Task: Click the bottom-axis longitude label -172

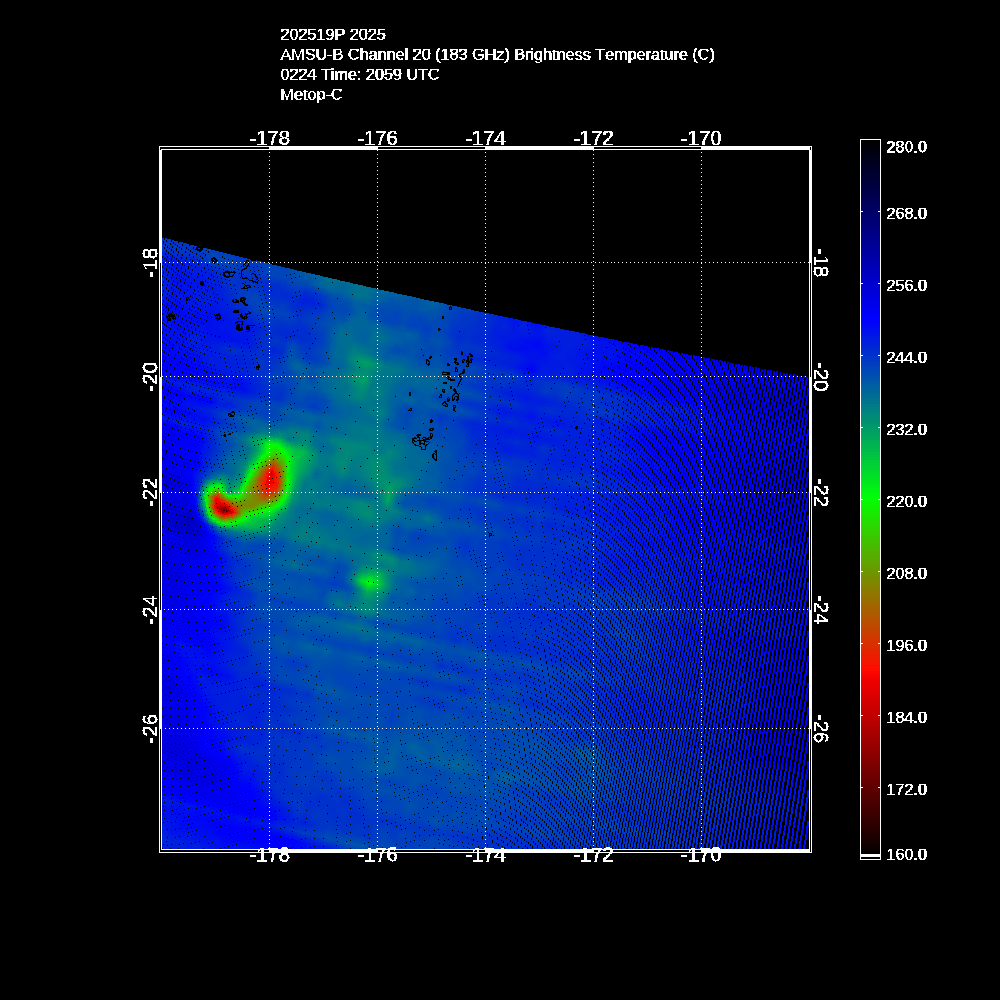Action: coord(593,856)
